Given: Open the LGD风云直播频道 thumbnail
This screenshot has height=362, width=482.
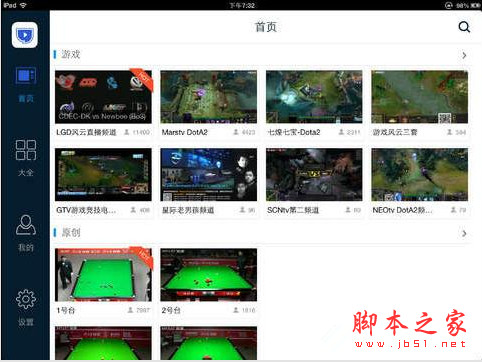Looking at the screenshot, I should point(103,97).
